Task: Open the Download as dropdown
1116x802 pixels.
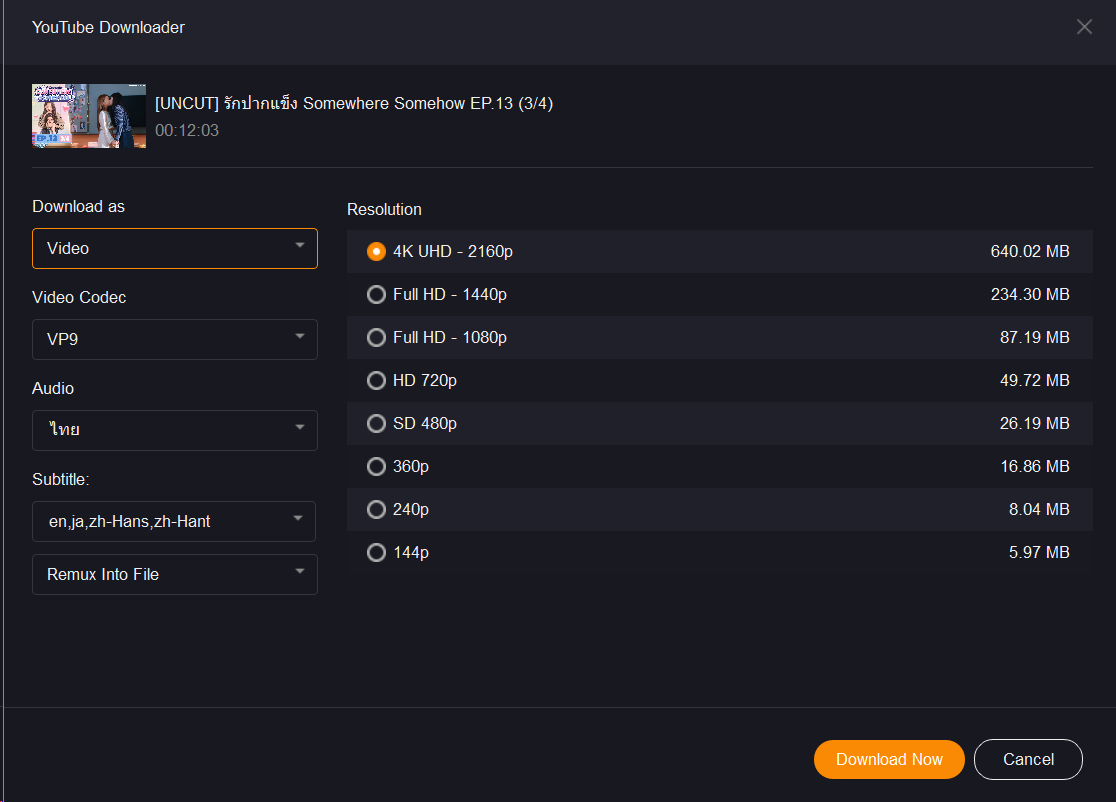Action: tap(175, 249)
